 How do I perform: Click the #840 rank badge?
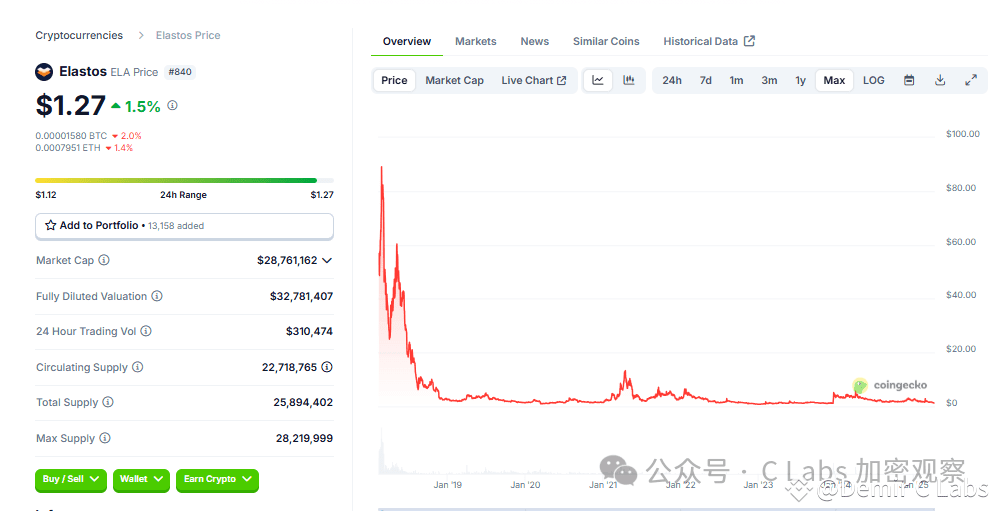click(180, 72)
